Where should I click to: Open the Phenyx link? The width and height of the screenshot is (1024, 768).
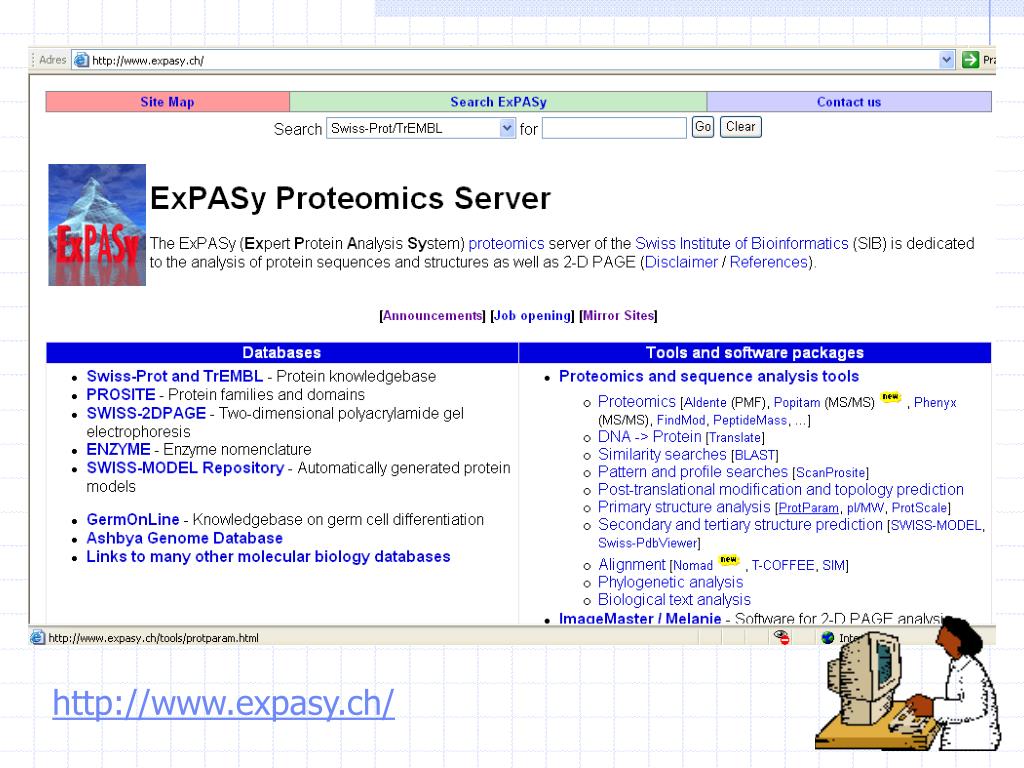tap(935, 403)
